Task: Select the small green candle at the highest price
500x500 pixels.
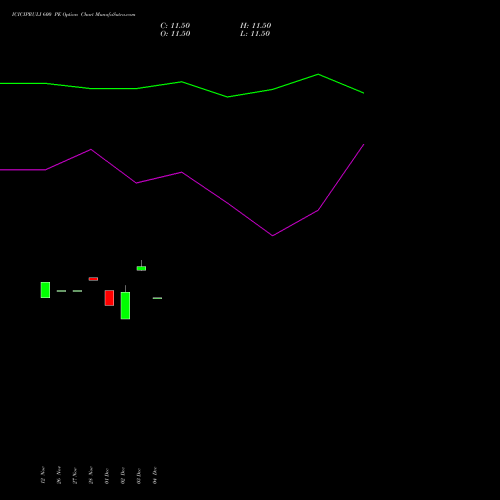Action: pos(141,268)
